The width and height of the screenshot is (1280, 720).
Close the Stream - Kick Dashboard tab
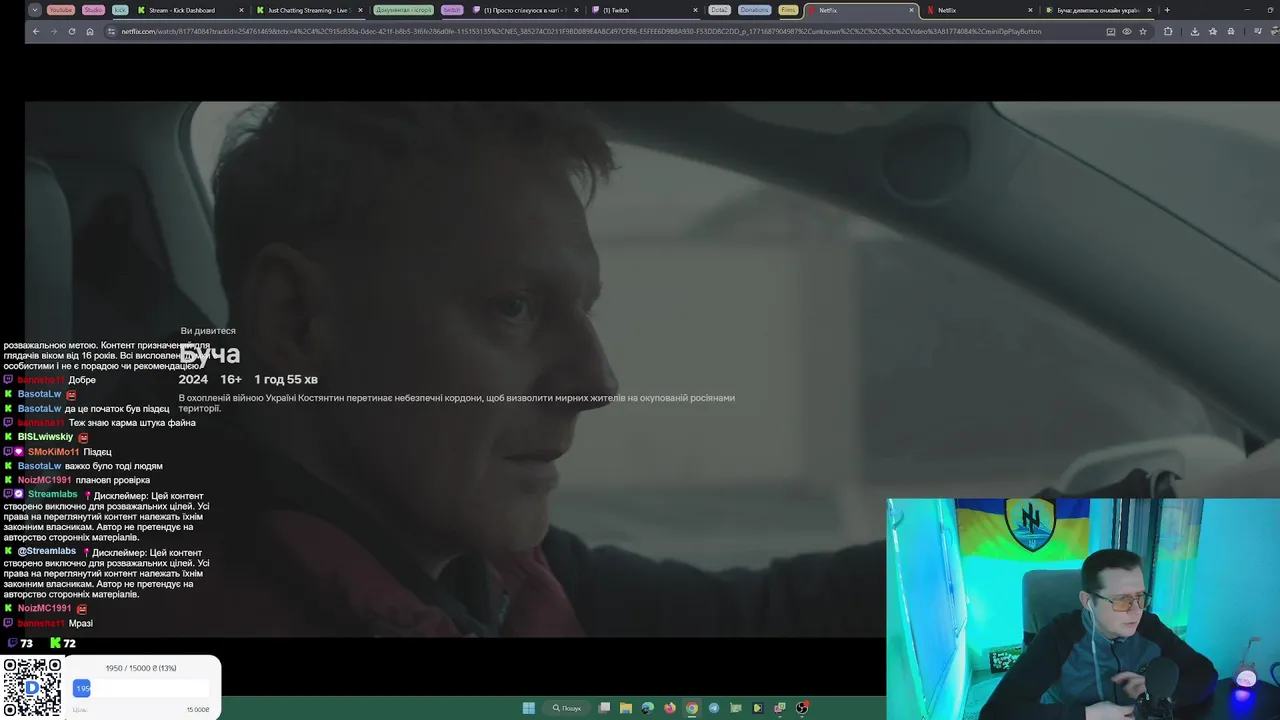(241, 10)
